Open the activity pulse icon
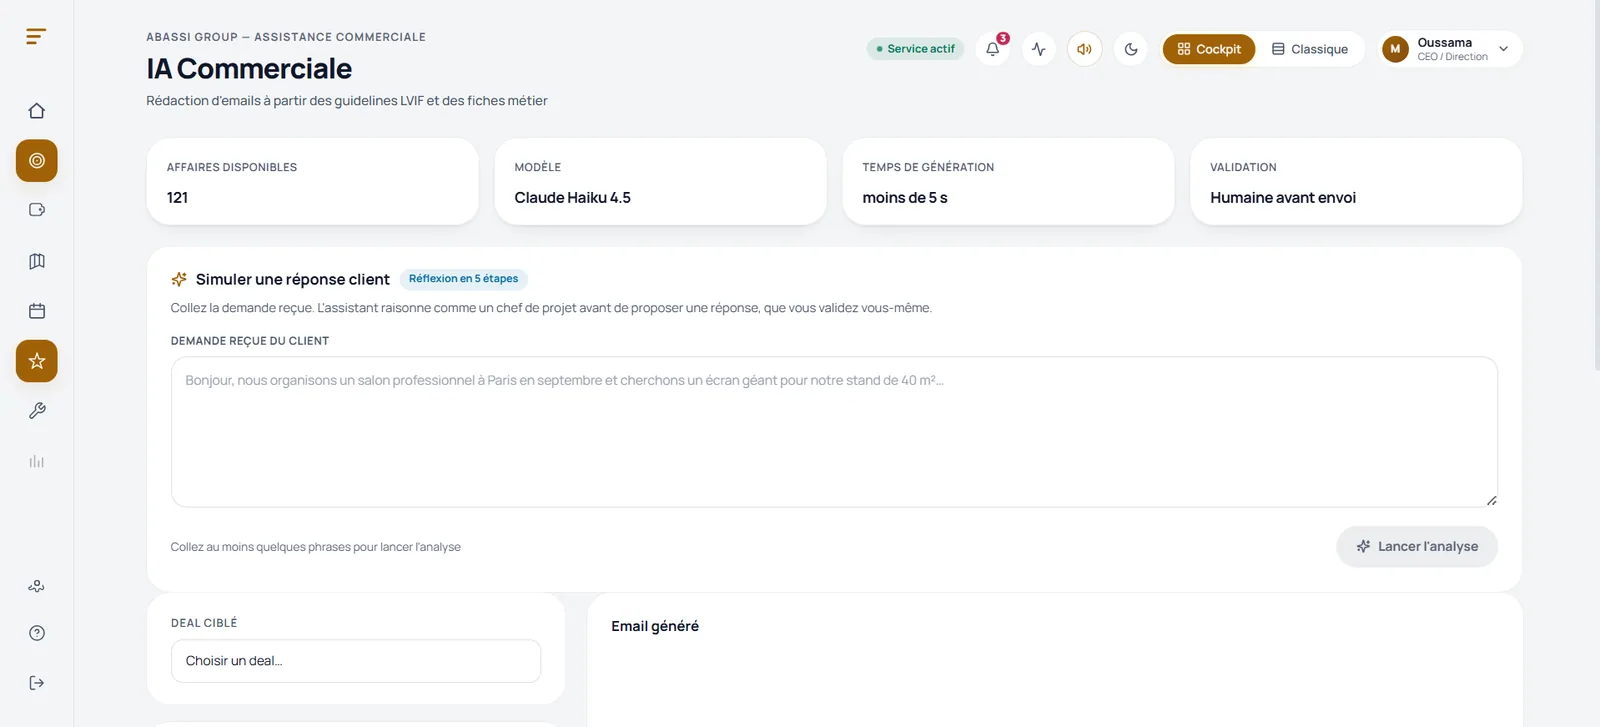Screen dimensions: 1600x727 coord(1039,49)
